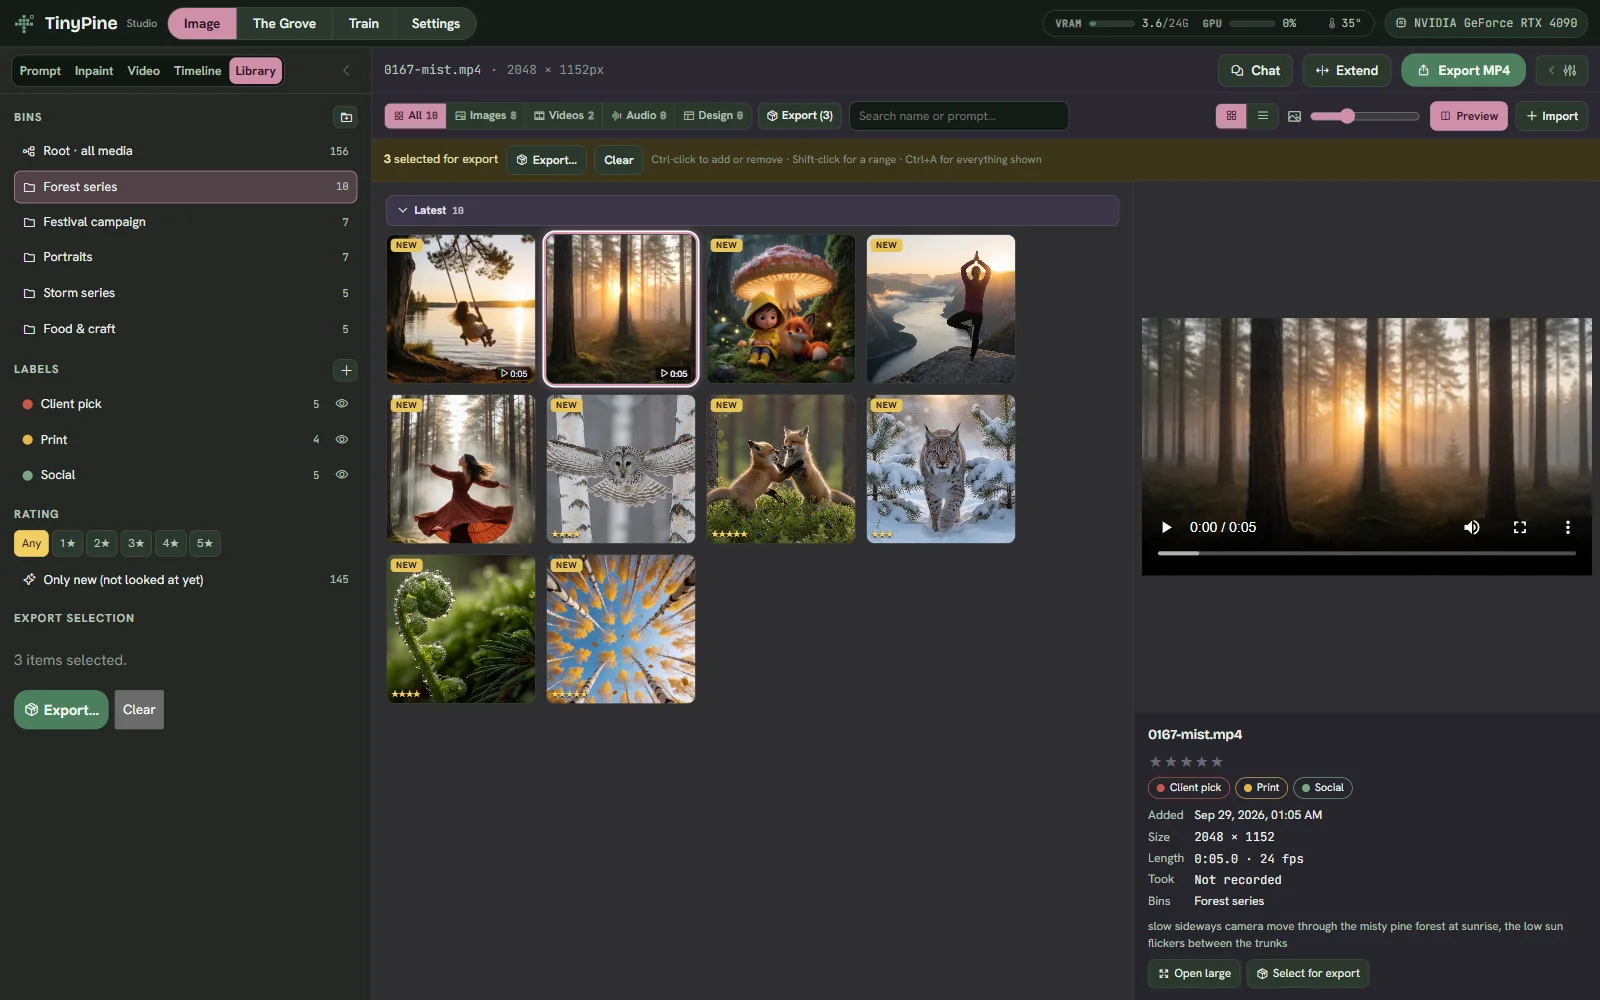
Task: Click Open large button
Action: coord(1194,974)
